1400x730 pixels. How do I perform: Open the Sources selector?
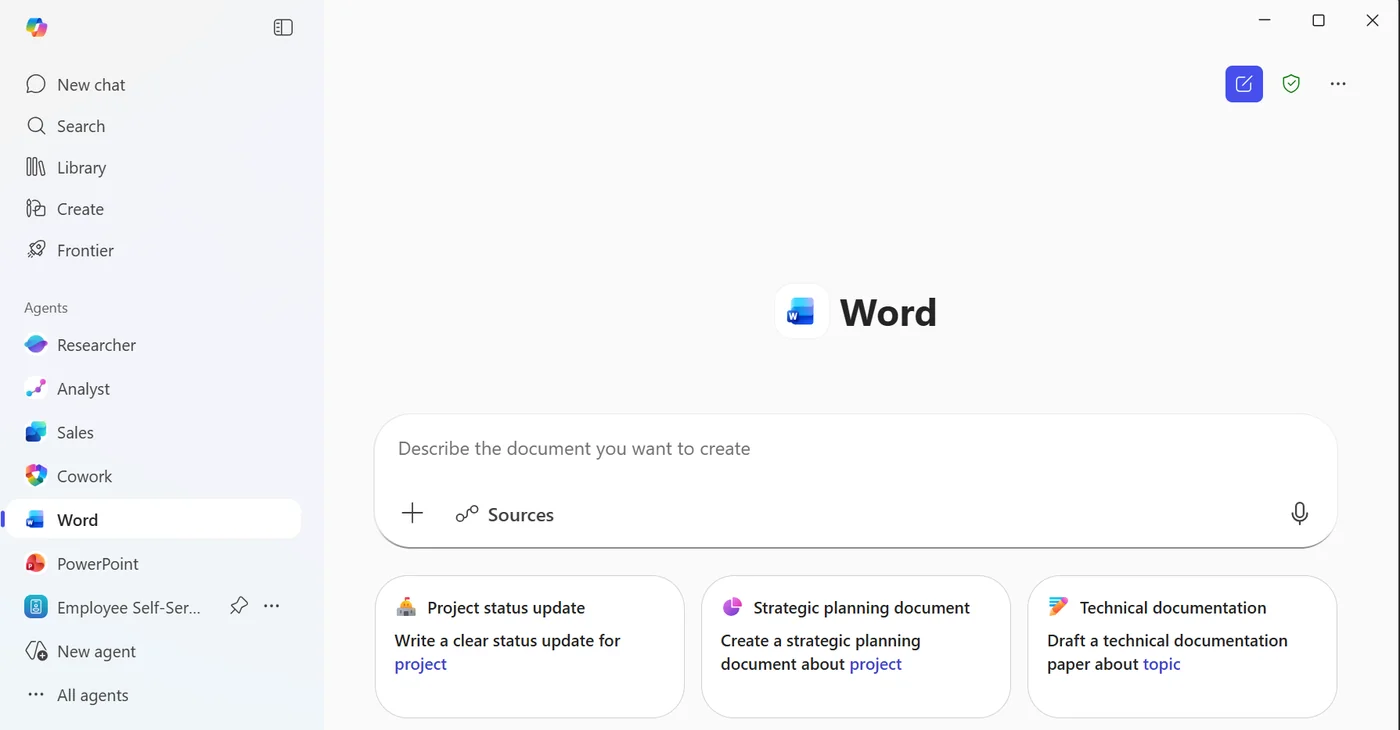point(505,515)
